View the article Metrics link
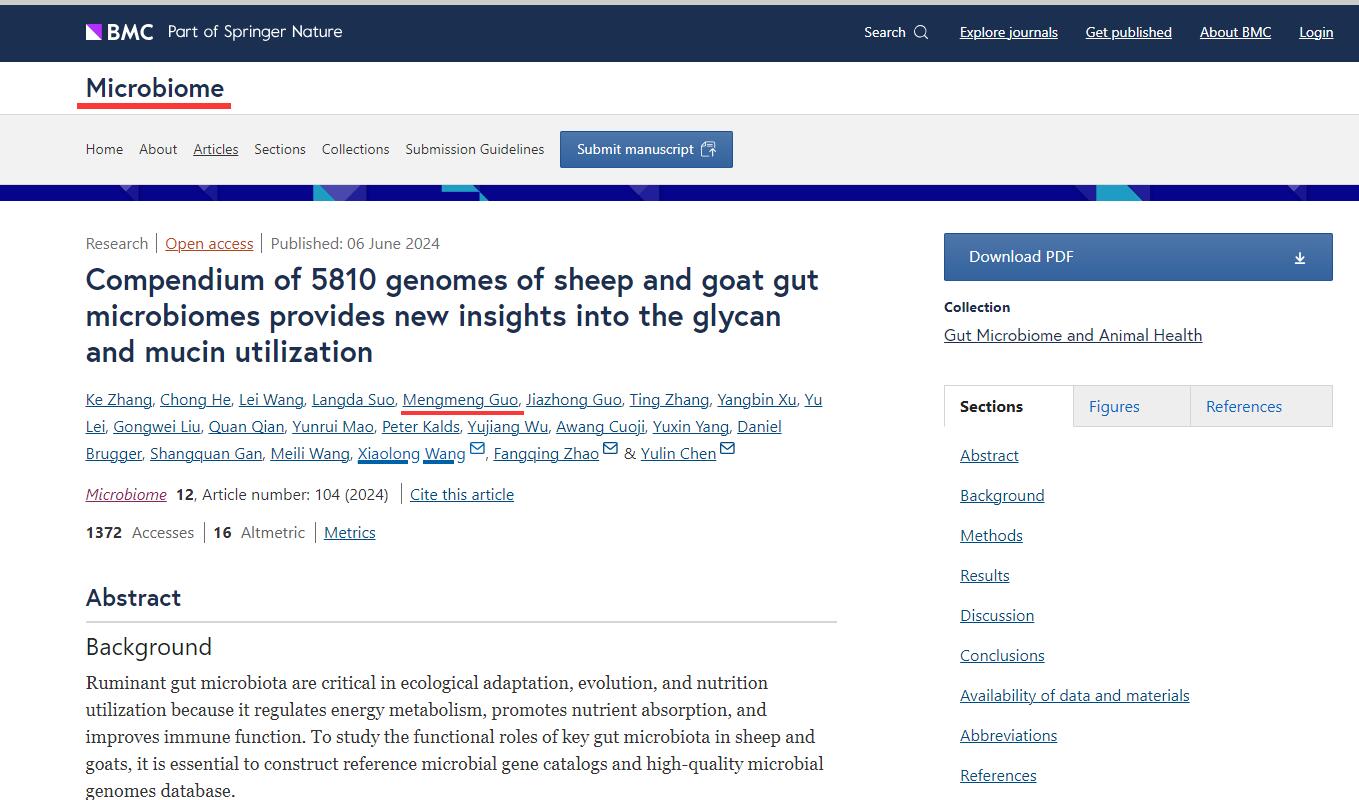This screenshot has height=800, width=1359. [349, 532]
